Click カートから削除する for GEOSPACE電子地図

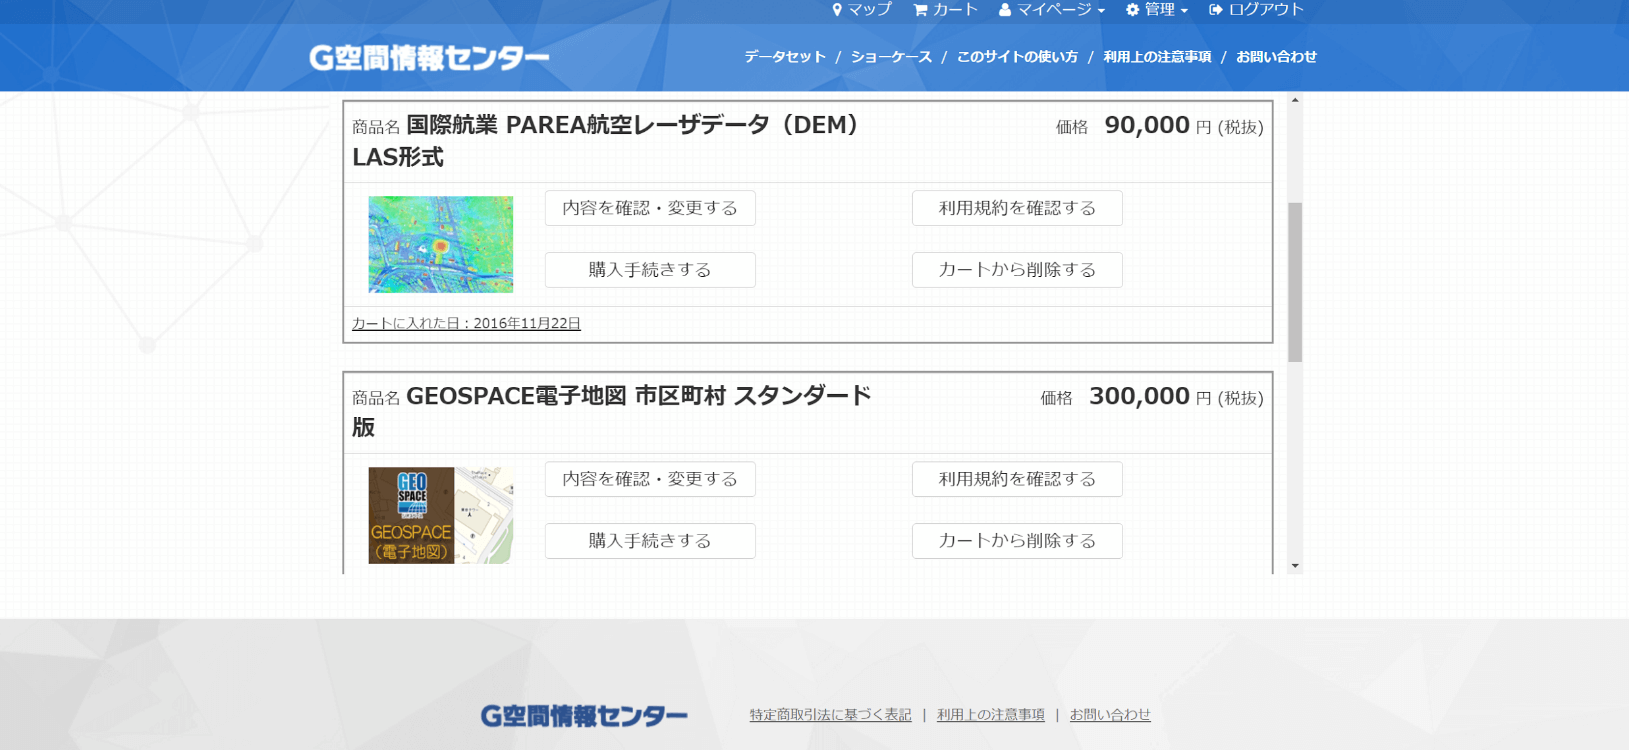(1017, 541)
